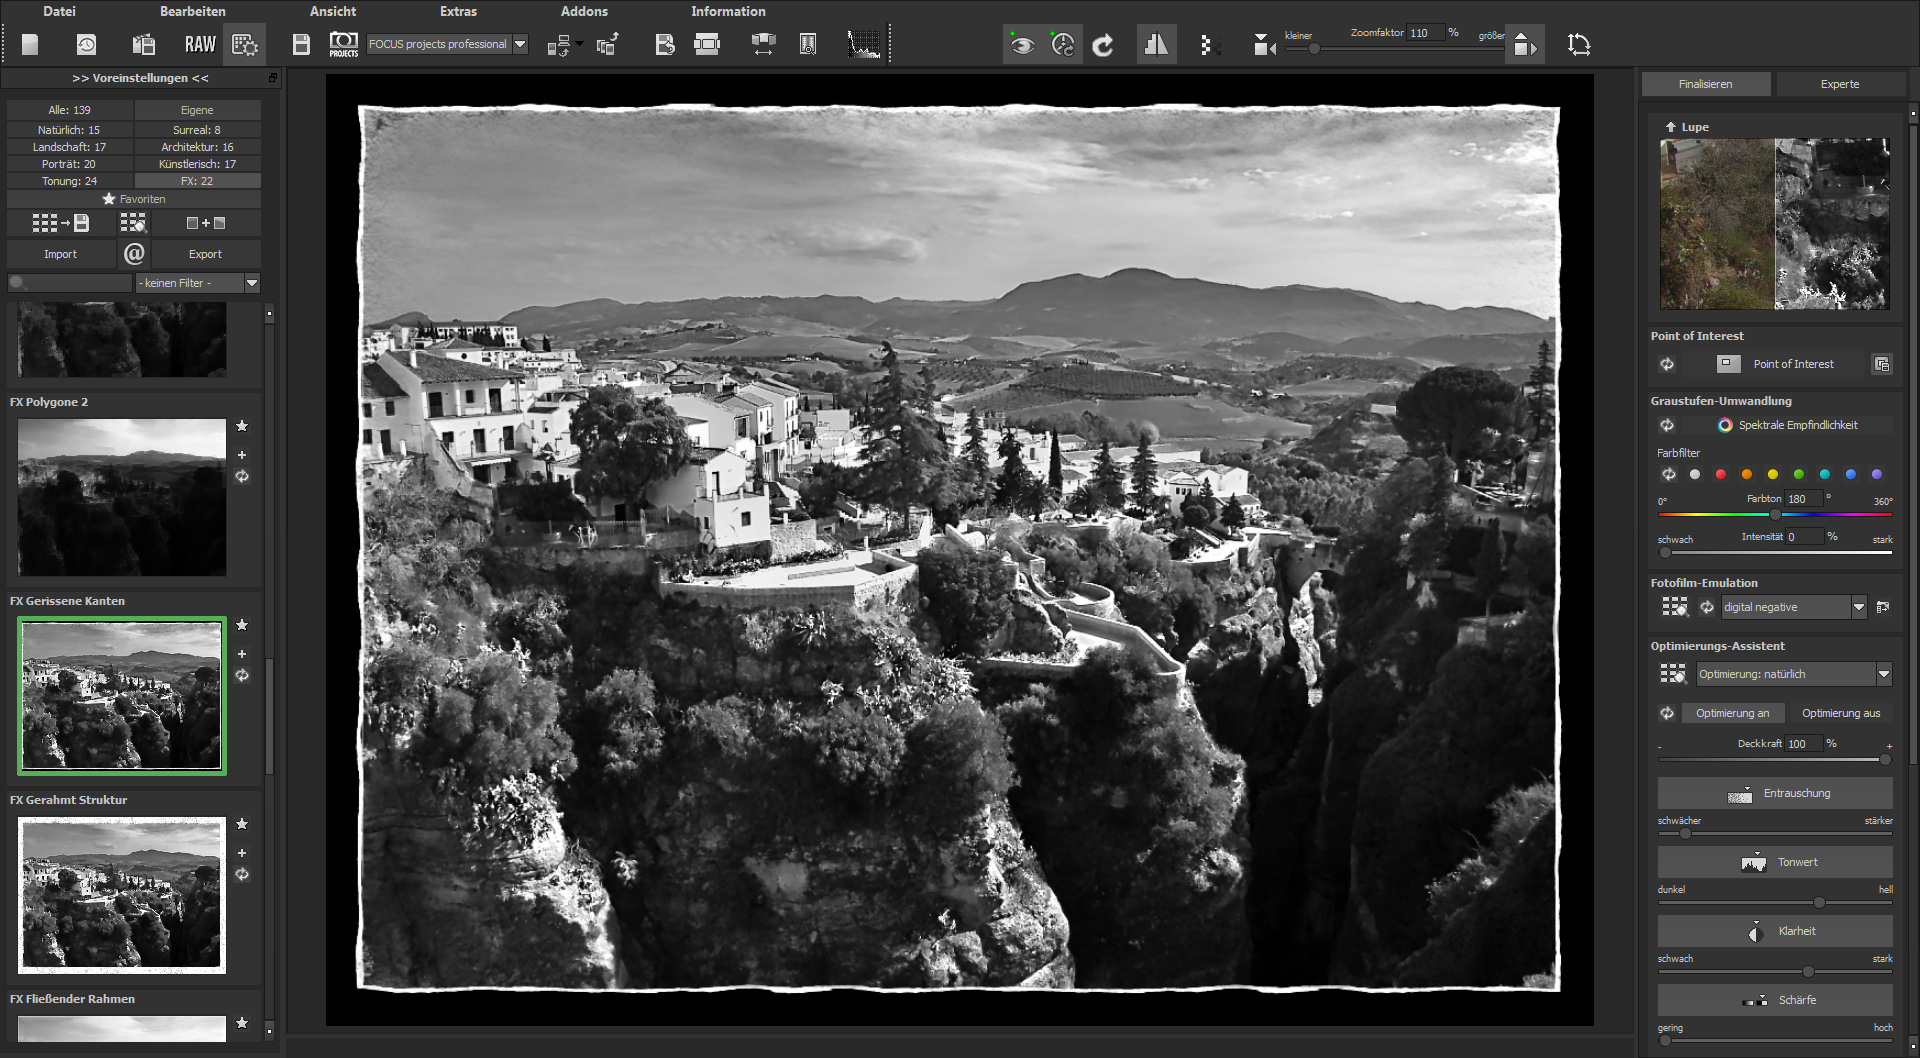Select the FX Gerissene Kanten preset thumbnail
1920x1058 pixels.
click(x=121, y=696)
